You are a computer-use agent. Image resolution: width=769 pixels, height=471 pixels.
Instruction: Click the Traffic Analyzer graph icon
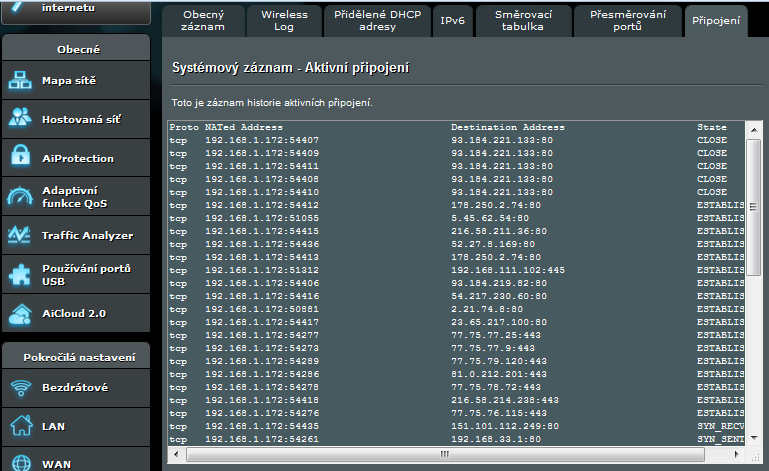click(x=21, y=235)
